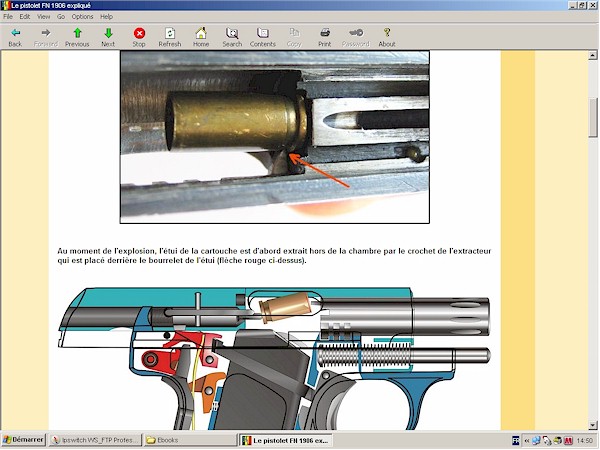Click the greyed Copy toolbar icon

[294, 38]
